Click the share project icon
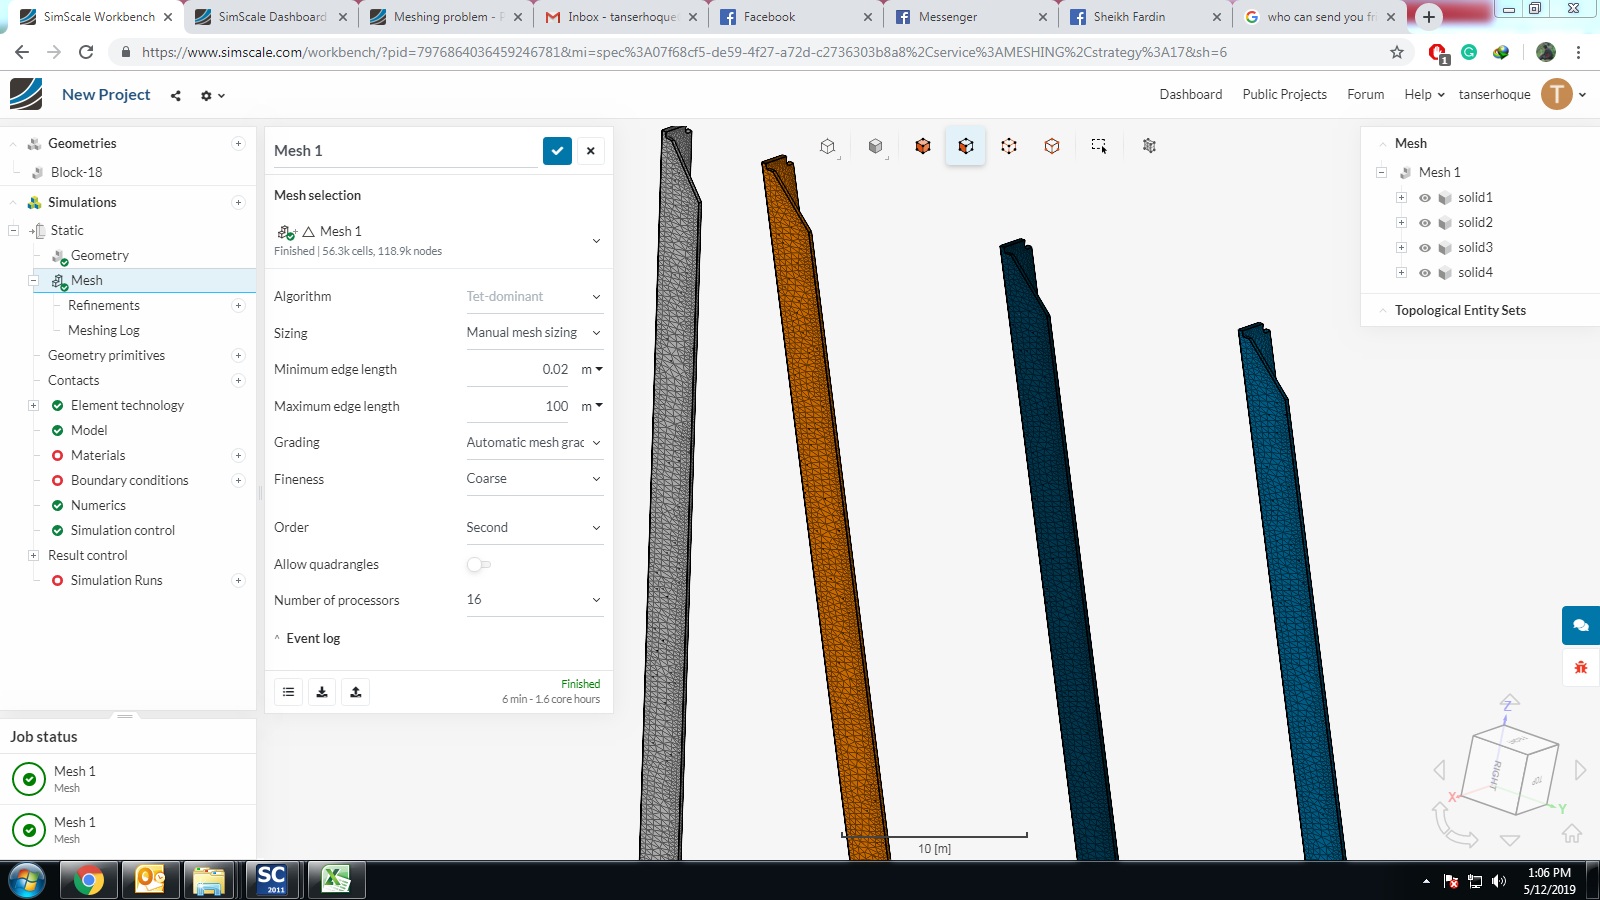The image size is (1600, 900). [176, 96]
